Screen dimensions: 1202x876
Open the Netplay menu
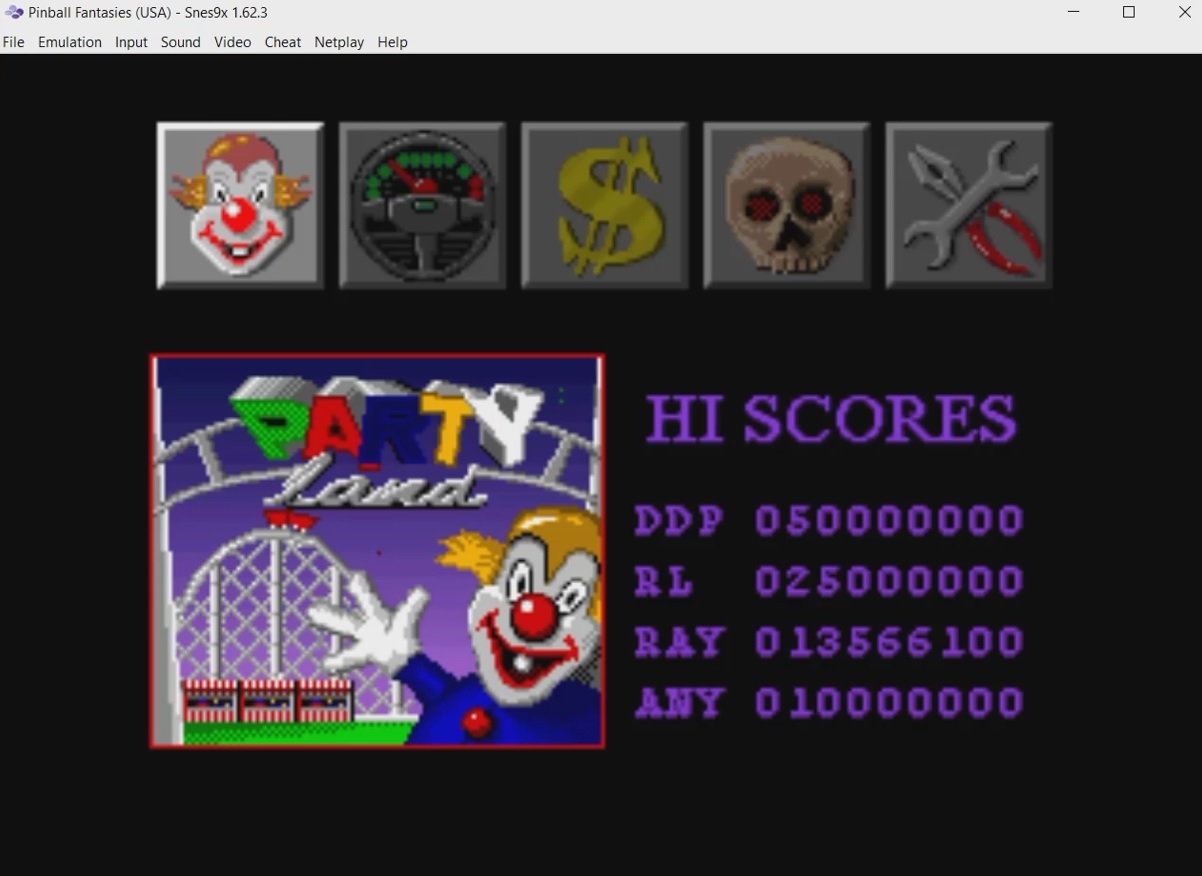coord(339,42)
